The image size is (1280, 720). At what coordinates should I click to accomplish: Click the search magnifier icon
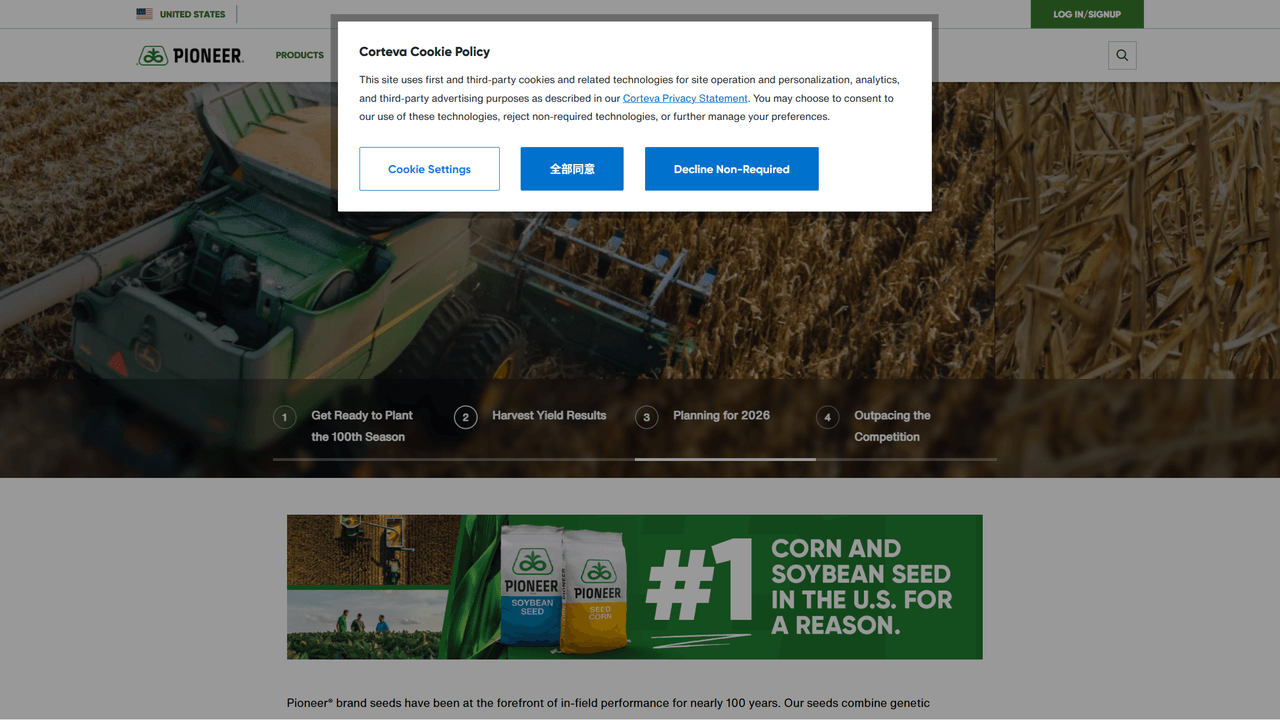(1122, 55)
